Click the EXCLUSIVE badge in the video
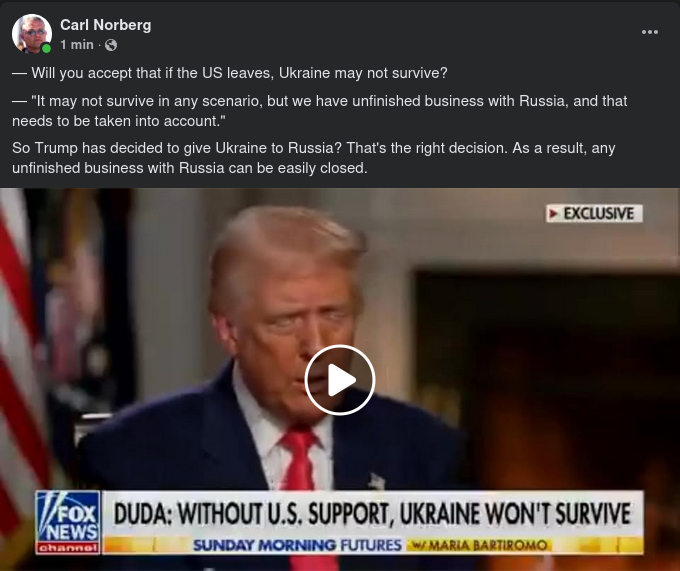680x571 pixels. 594,213
